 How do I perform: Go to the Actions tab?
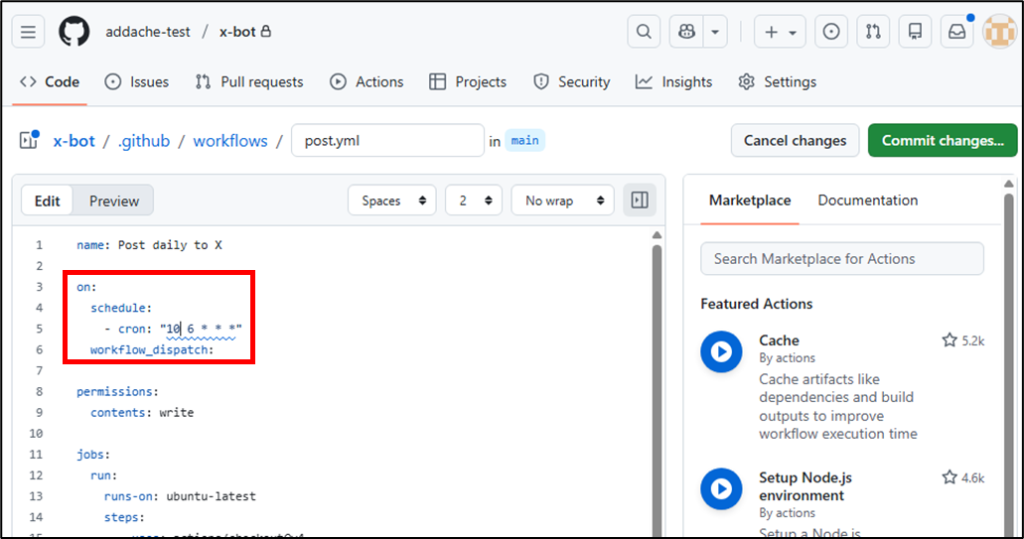[x=367, y=82]
